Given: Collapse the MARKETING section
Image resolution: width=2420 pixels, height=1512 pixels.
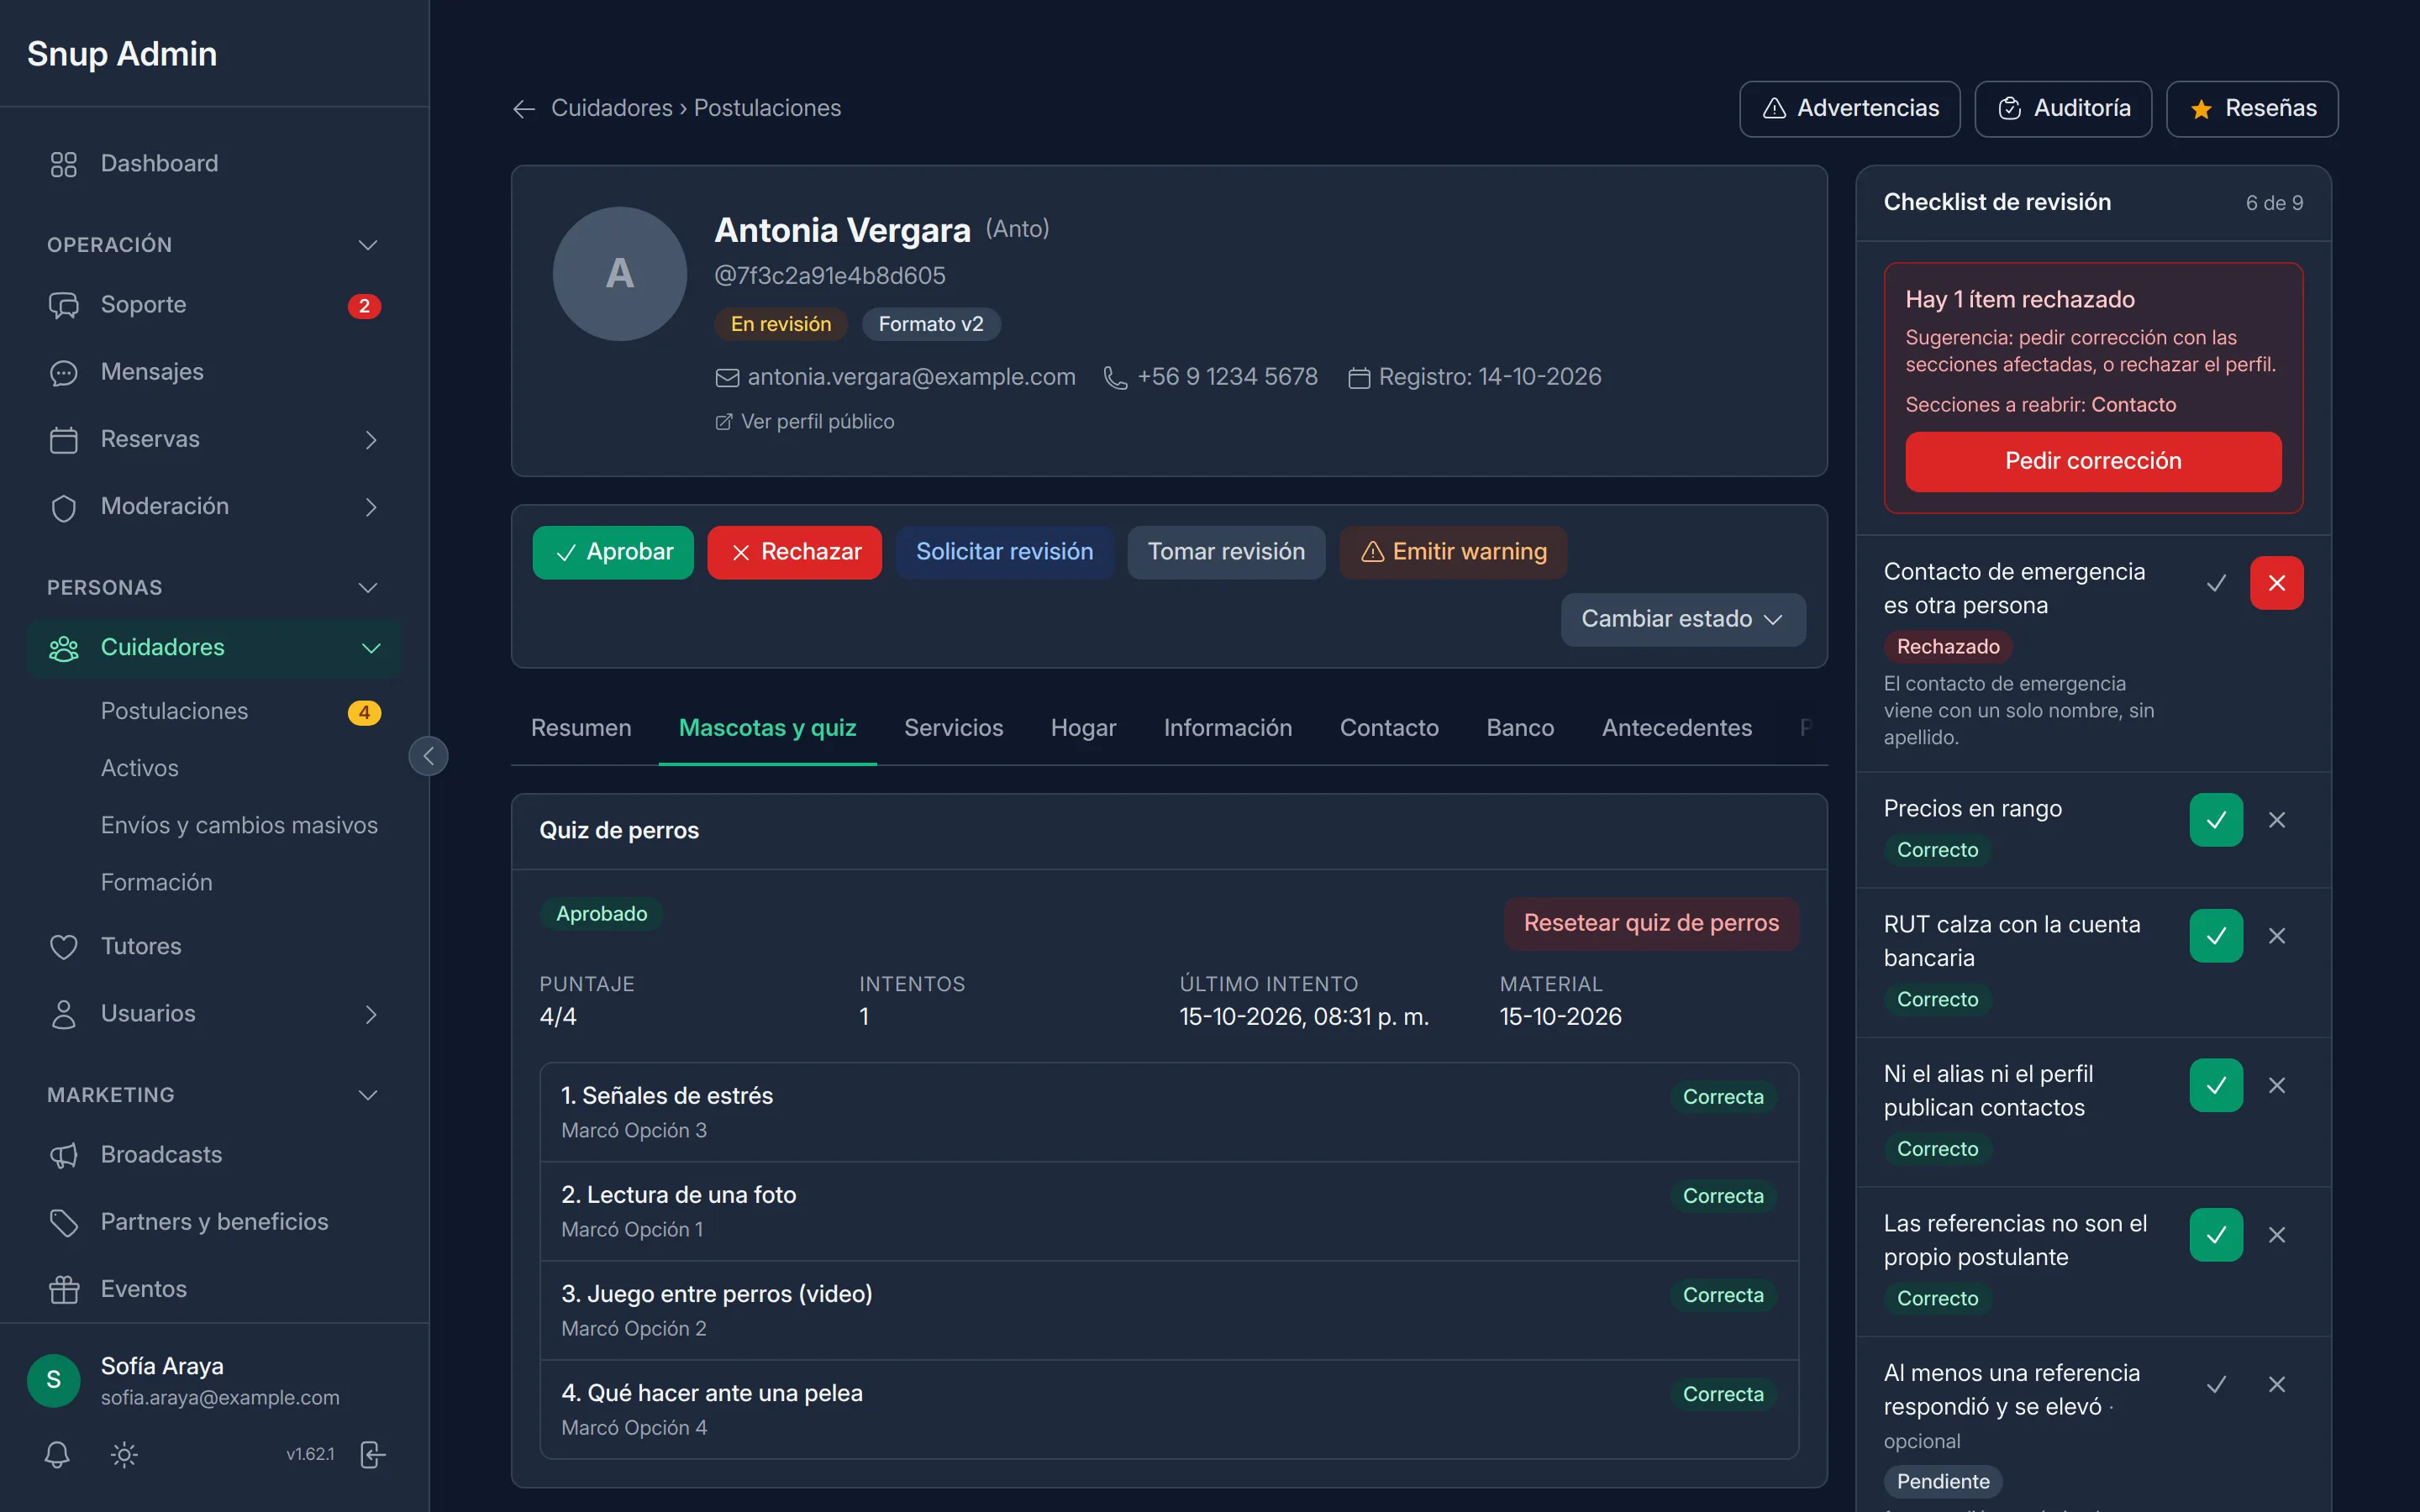Looking at the screenshot, I should pos(368,1095).
